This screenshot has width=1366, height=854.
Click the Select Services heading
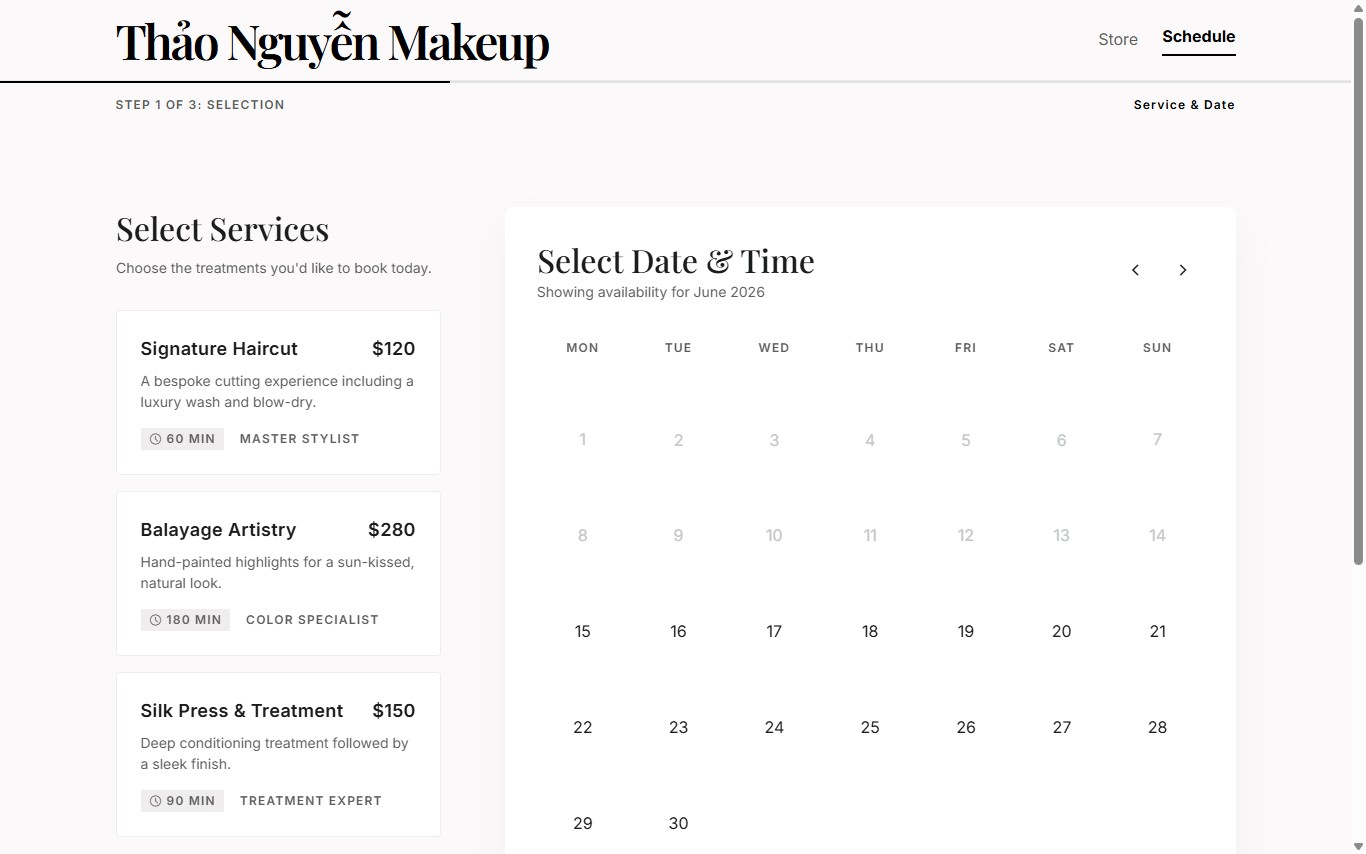pos(222,229)
